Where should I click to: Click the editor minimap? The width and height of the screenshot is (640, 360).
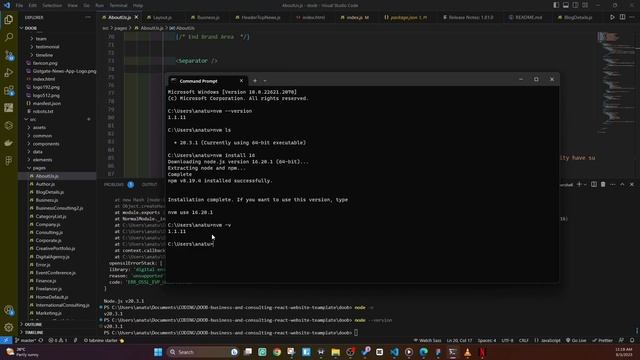(x=616, y=82)
